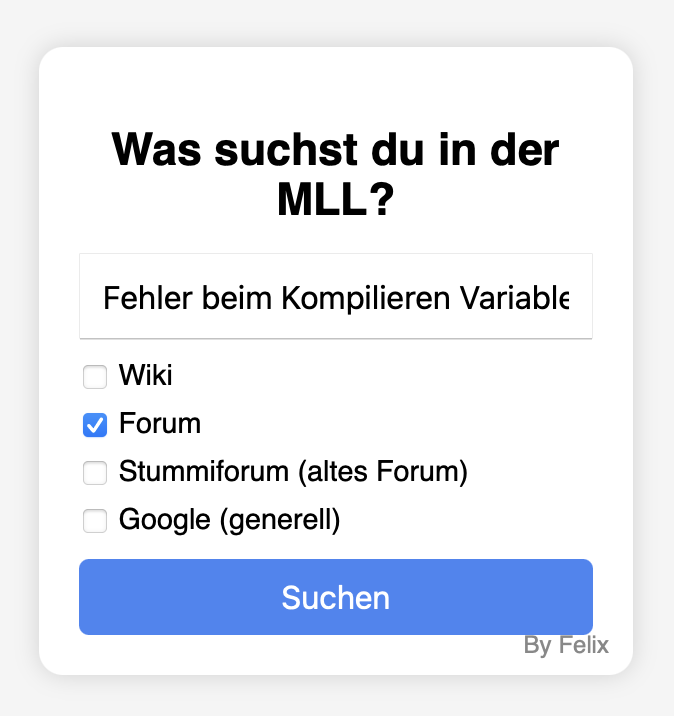This screenshot has width=674, height=716.
Task: Click the "Forum" option label
Action: point(160,424)
